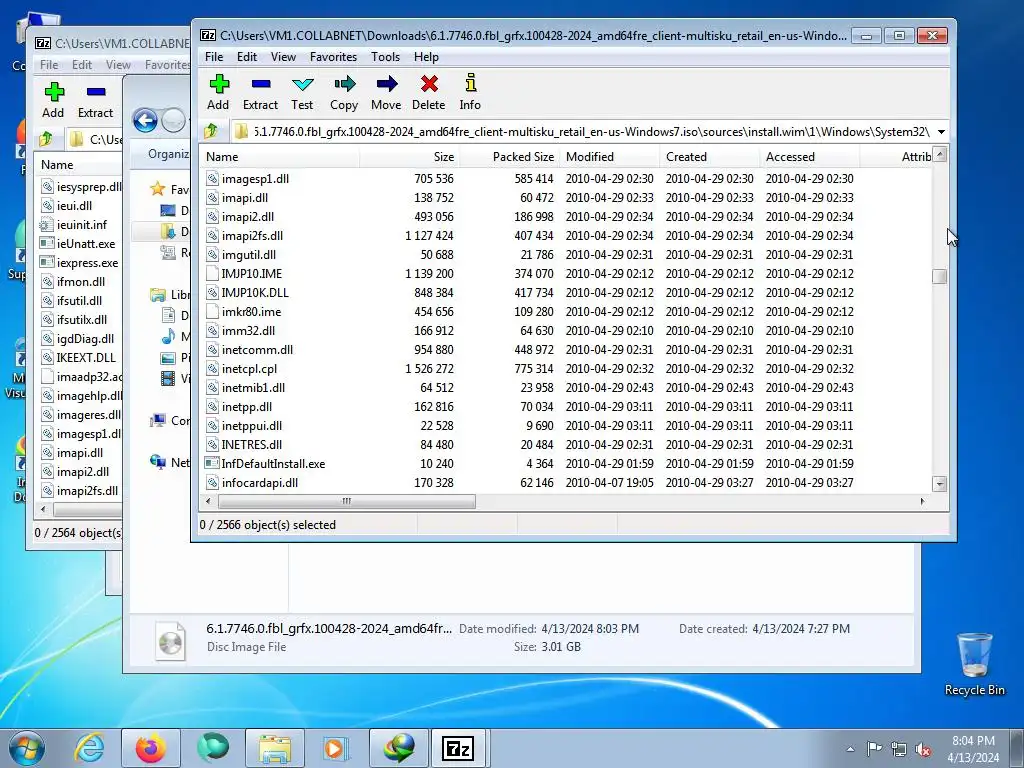
Task: Select ieuinit.inf in background 7-Zip window
Action: (80, 225)
